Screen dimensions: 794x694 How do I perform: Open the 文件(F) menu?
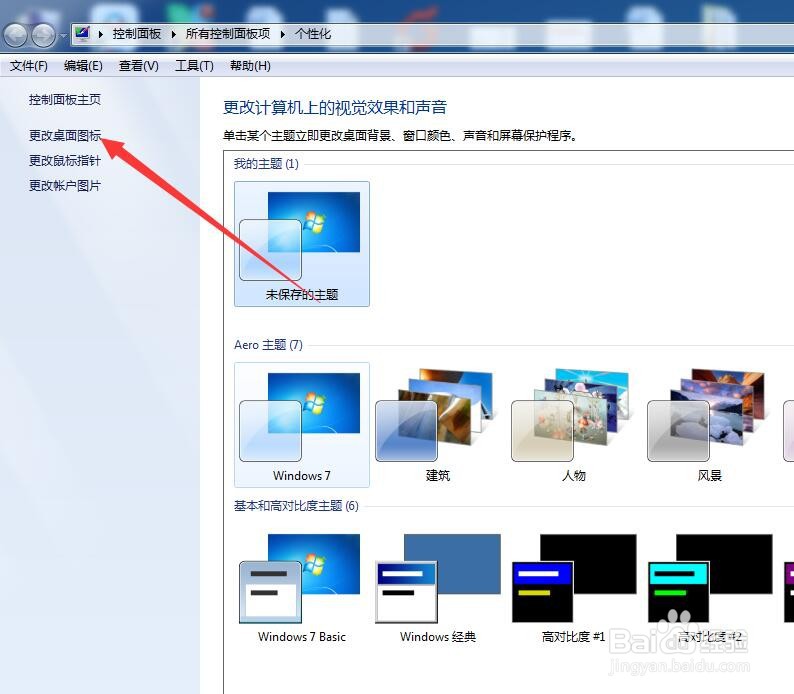tap(29, 66)
